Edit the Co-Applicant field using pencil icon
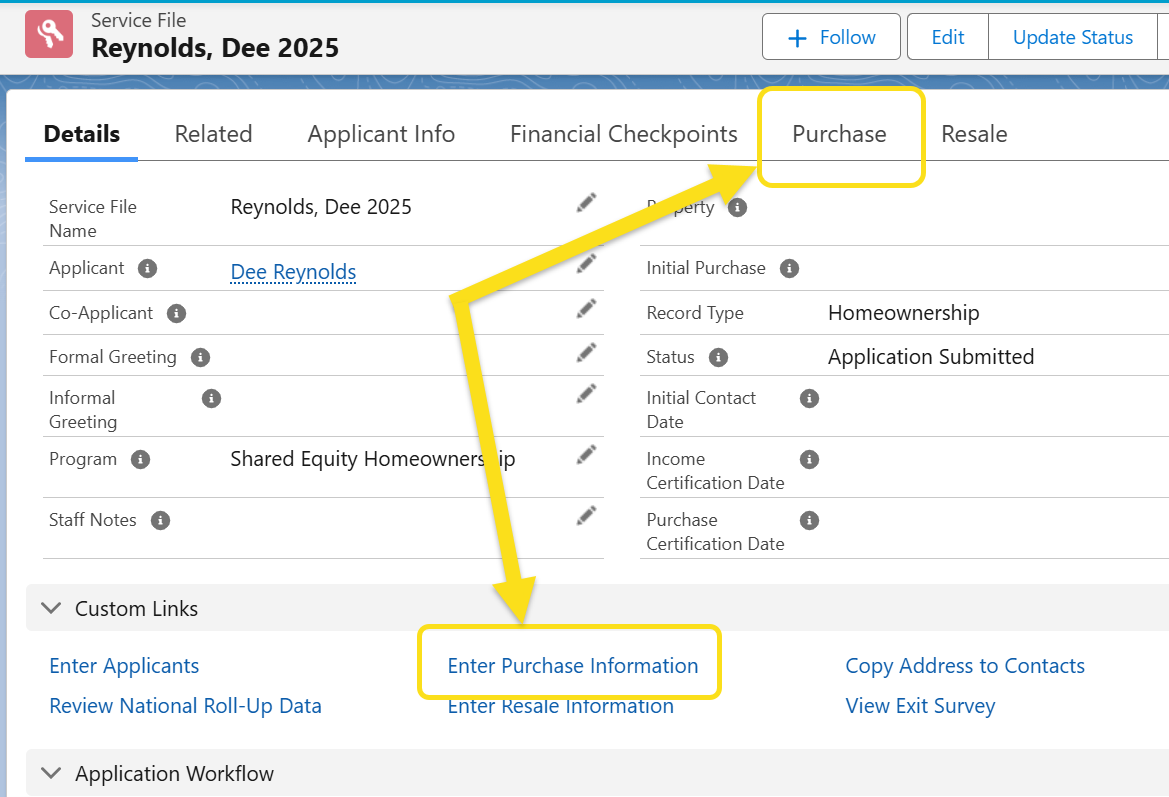 (x=587, y=309)
